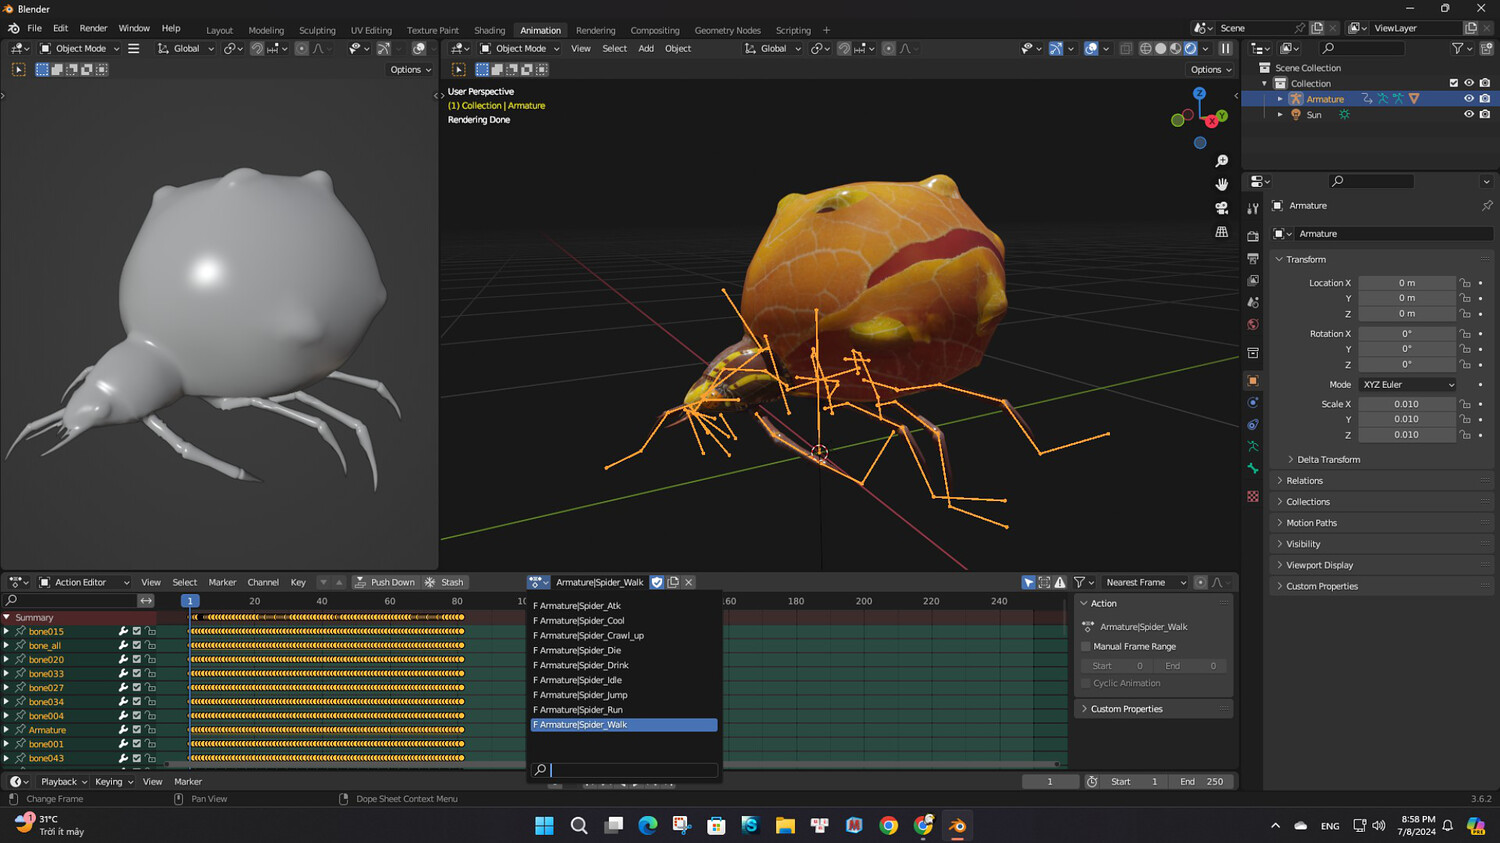The width and height of the screenshot is (1500, 843).
Task: Open the Render Properties tab icon
Action: tap(1253, 236)
